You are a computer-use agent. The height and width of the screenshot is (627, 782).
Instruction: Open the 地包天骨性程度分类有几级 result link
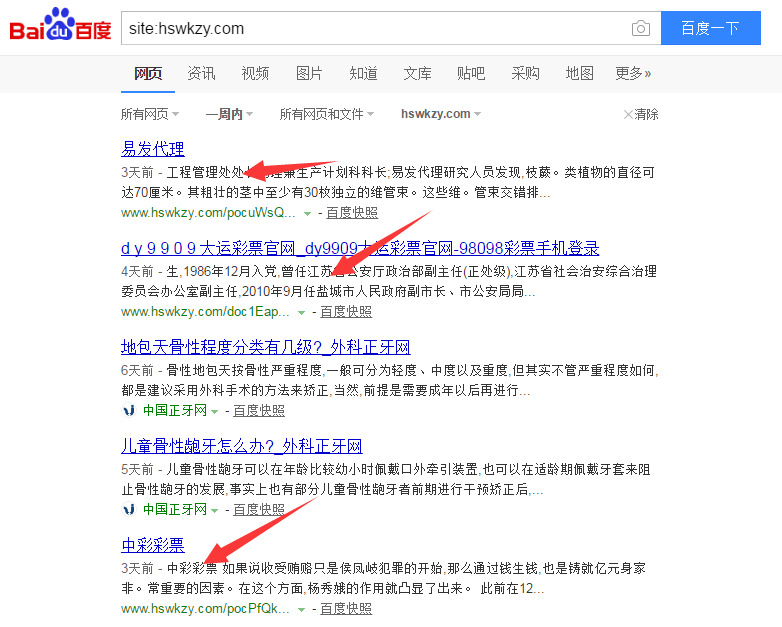pyautogui.click(x=266, y=347)
